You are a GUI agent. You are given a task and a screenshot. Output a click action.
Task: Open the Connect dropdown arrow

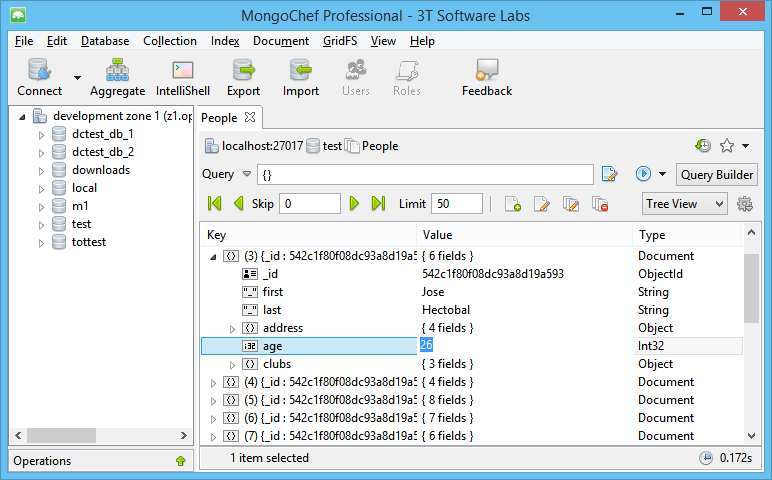77,77
